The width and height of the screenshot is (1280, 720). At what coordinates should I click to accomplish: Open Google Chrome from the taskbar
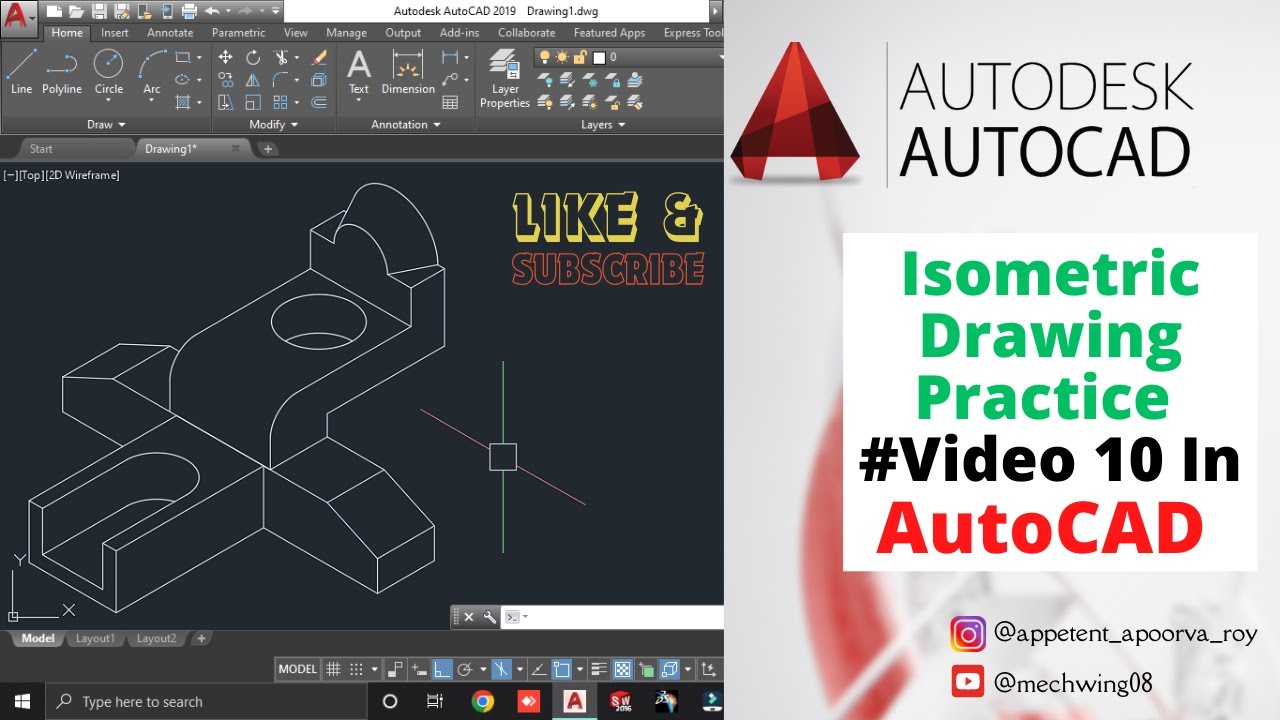click(x=482, y=701)
